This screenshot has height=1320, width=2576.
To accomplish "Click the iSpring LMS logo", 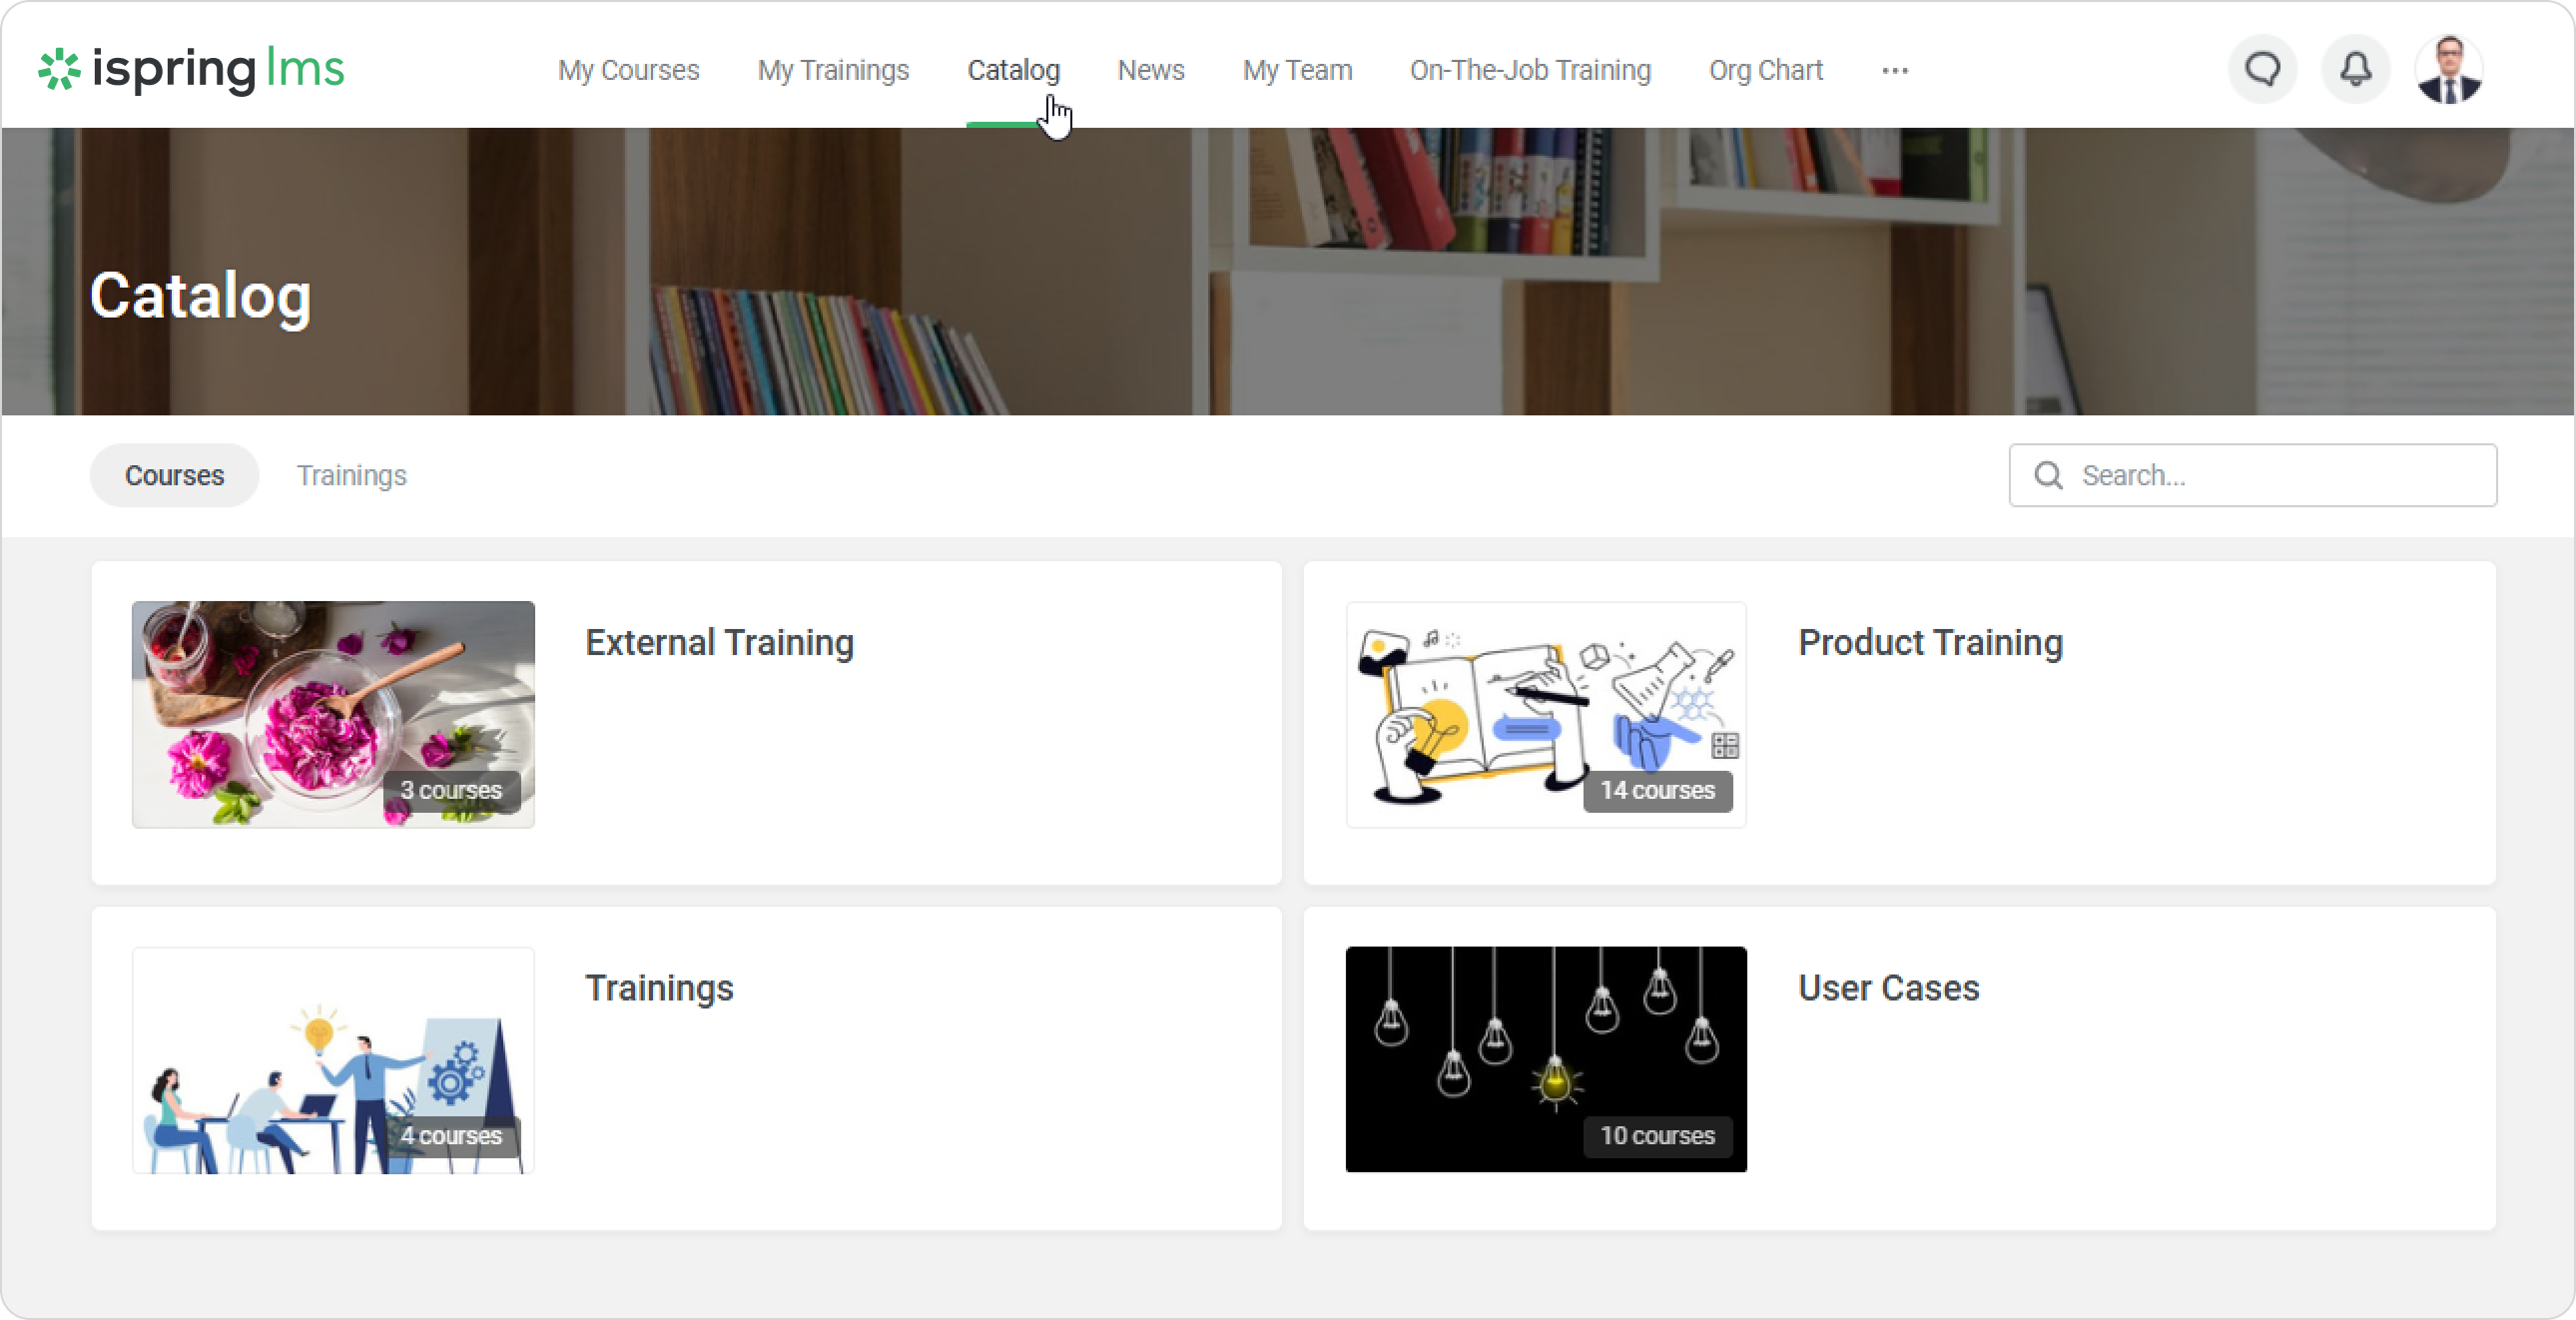I will point(192,70).
